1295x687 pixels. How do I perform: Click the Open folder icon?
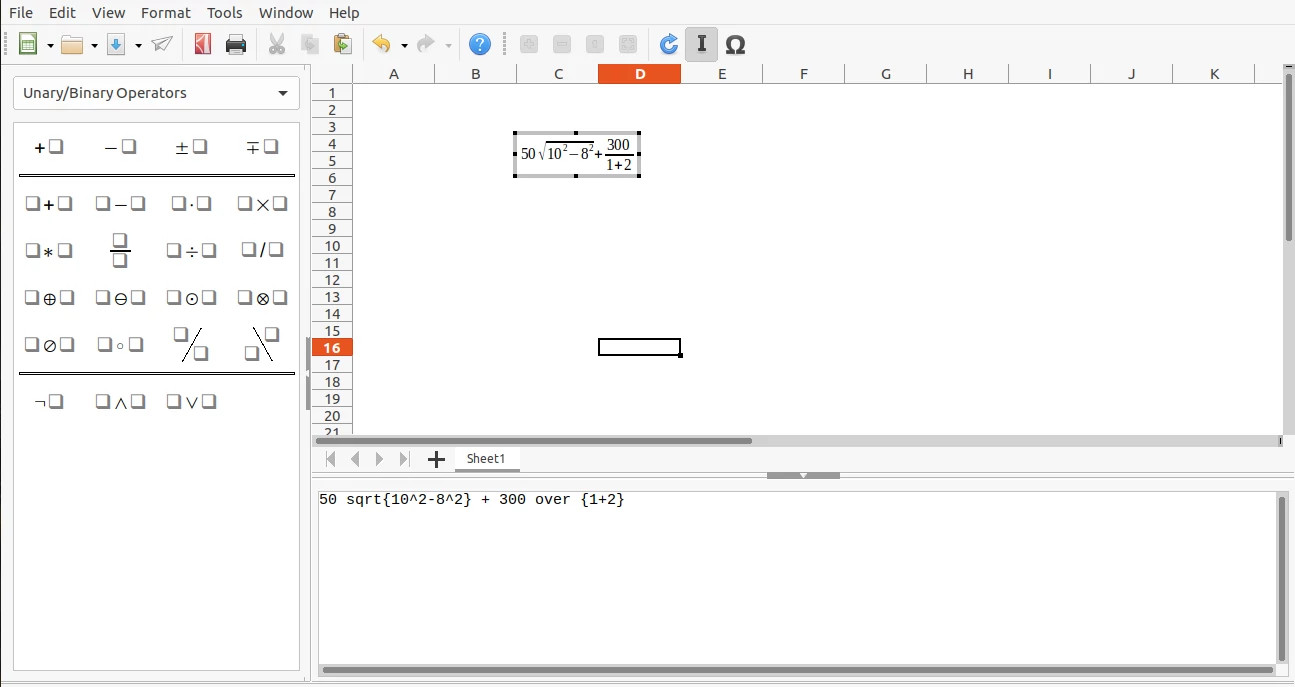point(72,44)
